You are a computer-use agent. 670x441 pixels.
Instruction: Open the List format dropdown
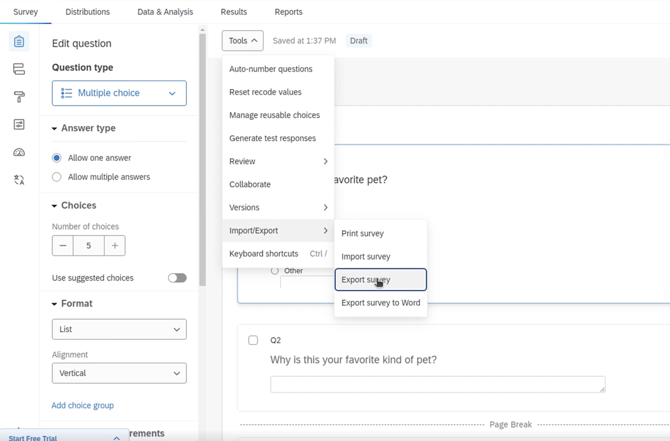119,329
